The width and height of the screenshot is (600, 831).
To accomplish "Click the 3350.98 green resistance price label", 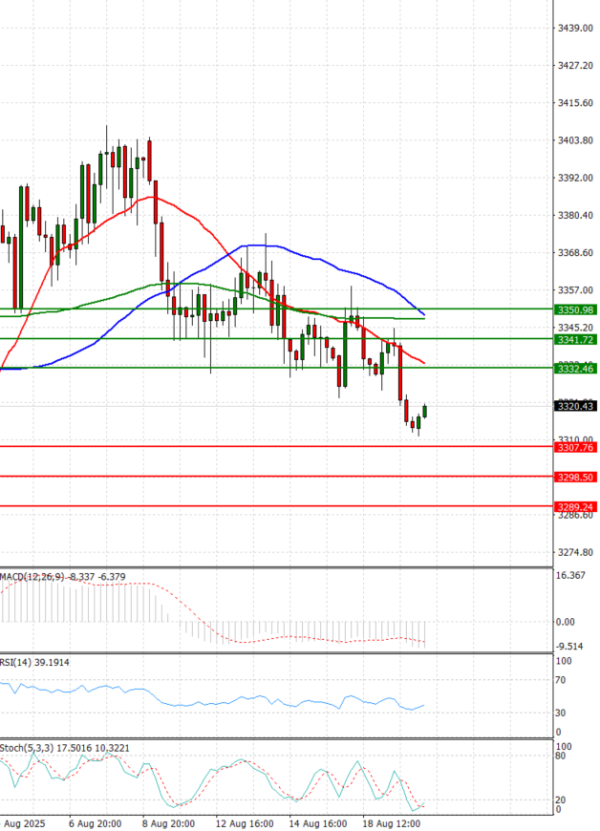I will point(574,310).
